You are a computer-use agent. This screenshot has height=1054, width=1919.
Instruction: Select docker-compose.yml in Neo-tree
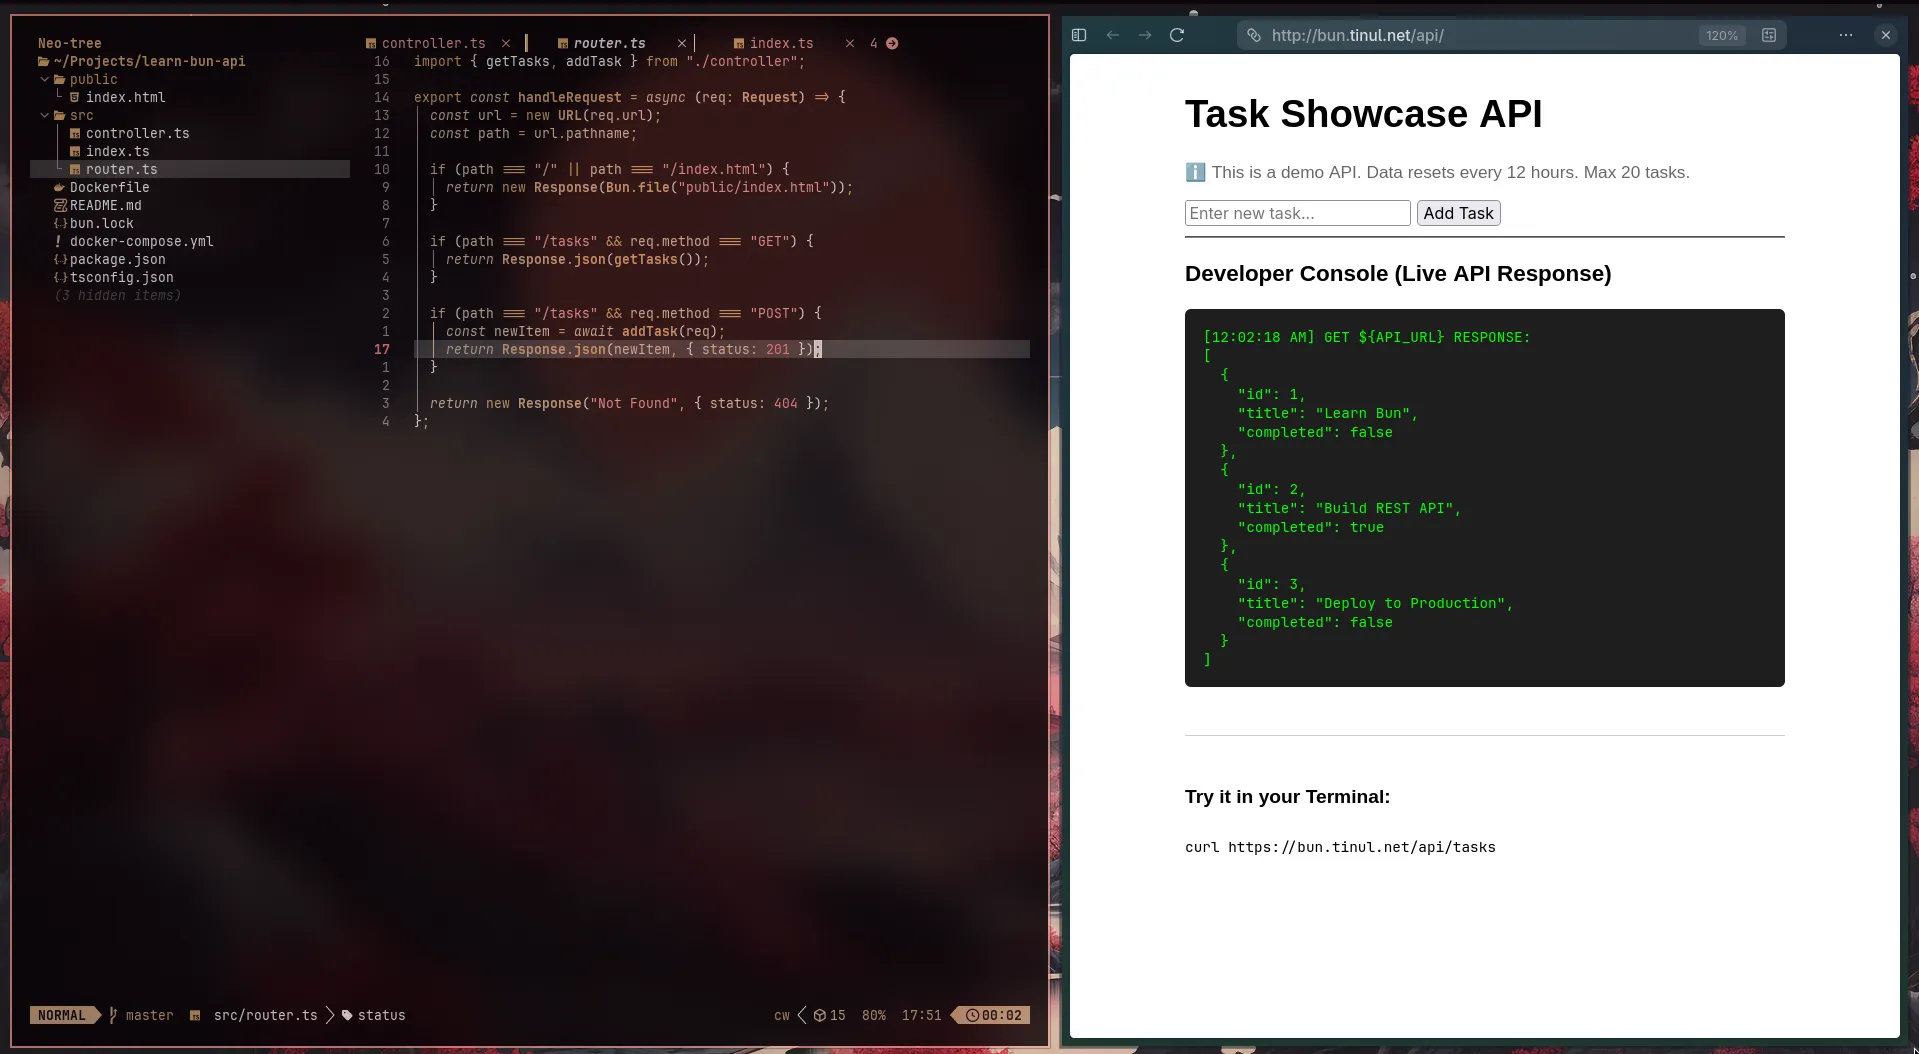click(141, 241)
